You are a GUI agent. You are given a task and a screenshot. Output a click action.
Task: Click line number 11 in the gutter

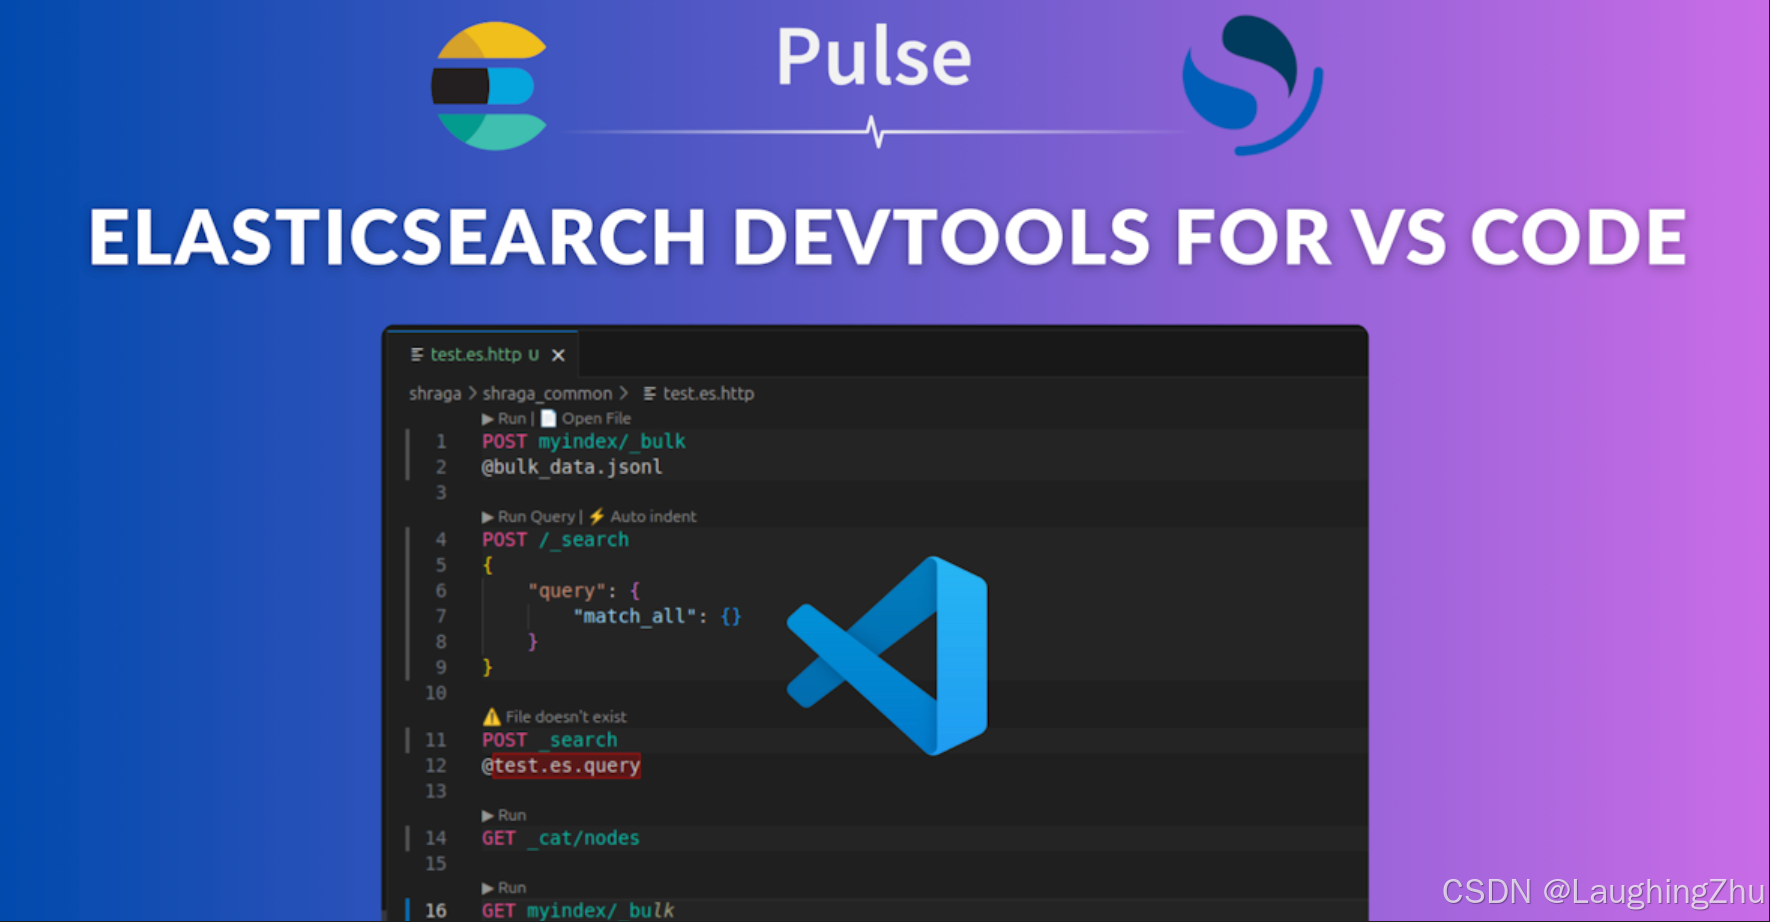click(436, 740)
